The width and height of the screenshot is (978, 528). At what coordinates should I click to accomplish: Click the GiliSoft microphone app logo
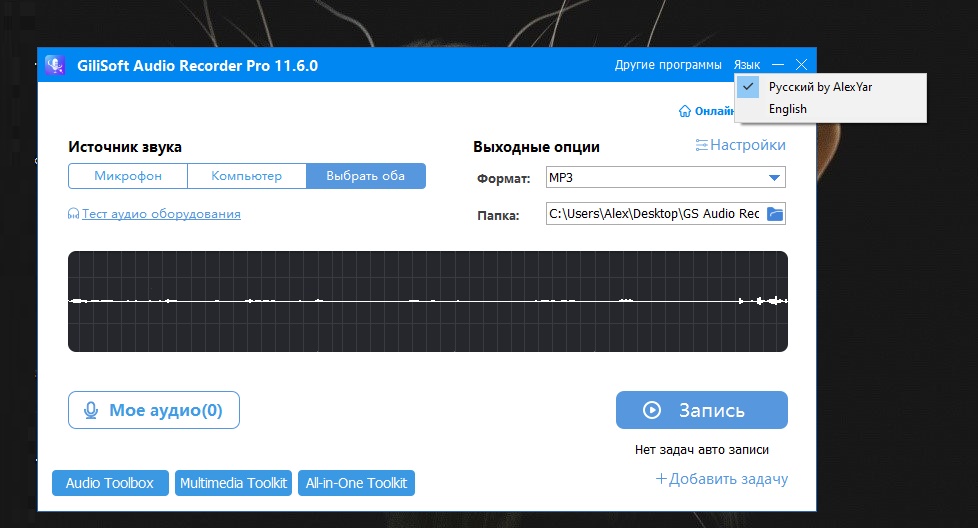pyautogui.click(x=55, y=65)
